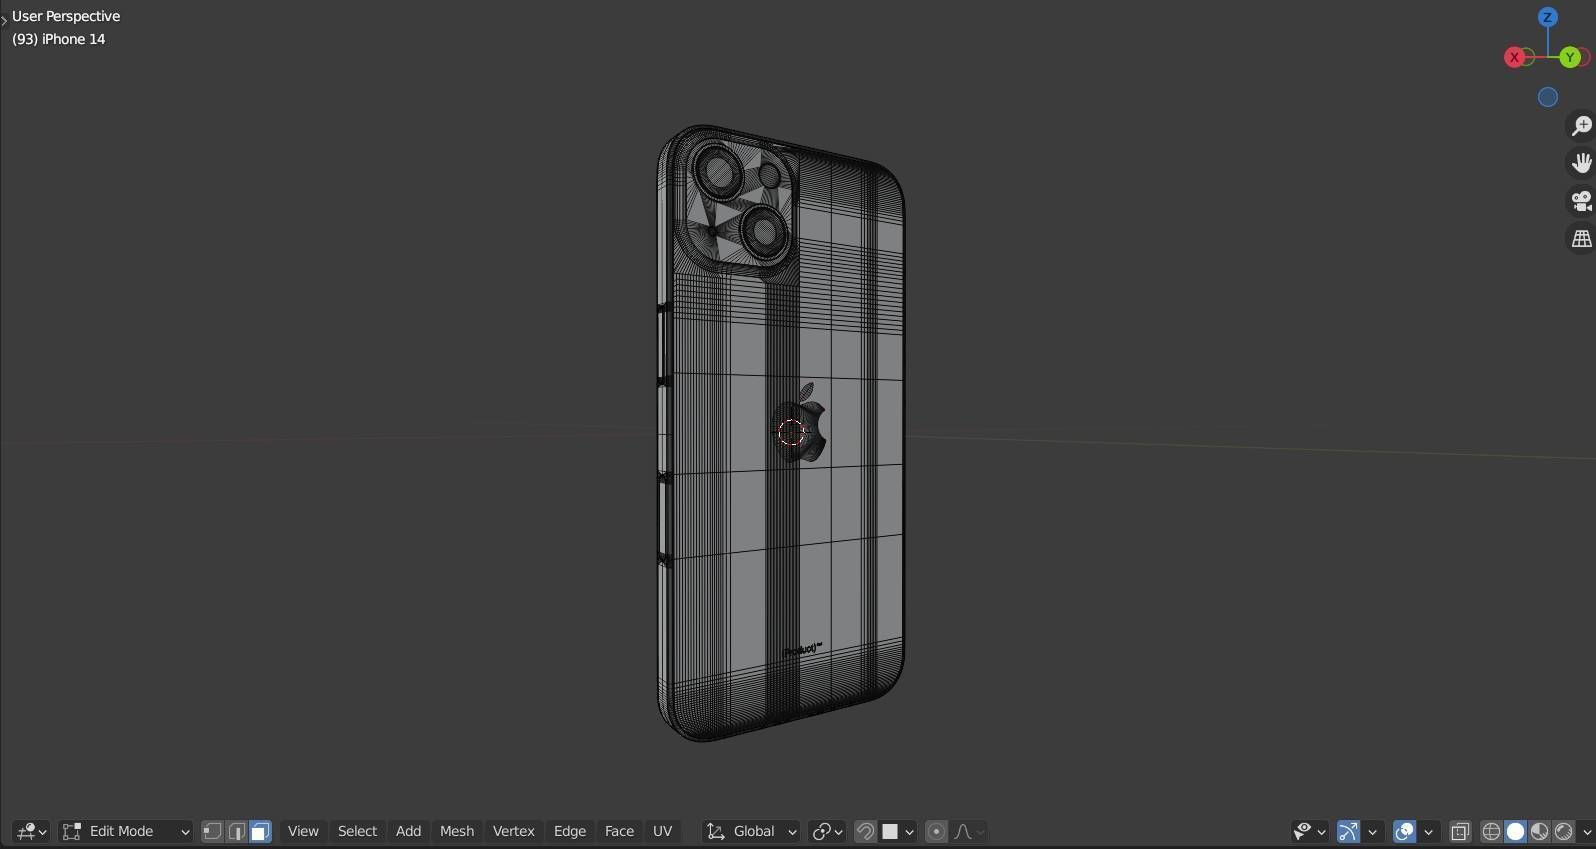
Task: Click the pan hand viewport icon
Action: click(1581, 163)
